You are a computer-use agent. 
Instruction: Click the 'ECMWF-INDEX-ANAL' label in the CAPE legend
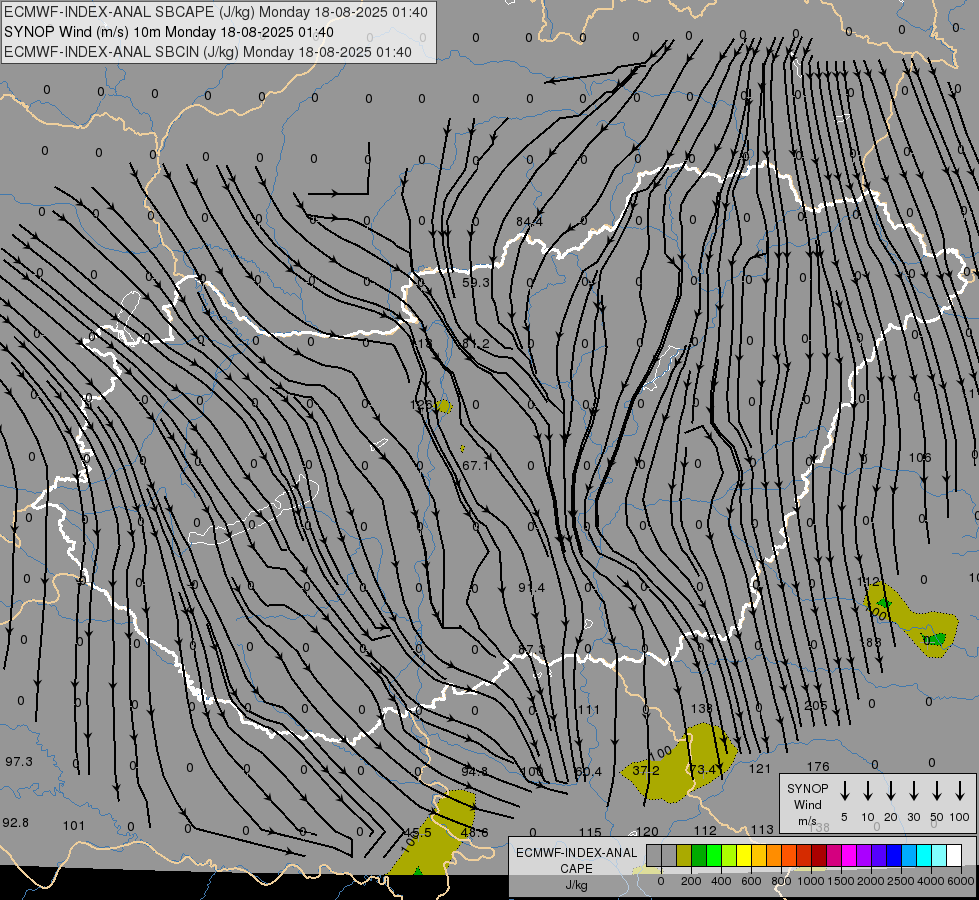pyautogui.click(x=576, y=853)
